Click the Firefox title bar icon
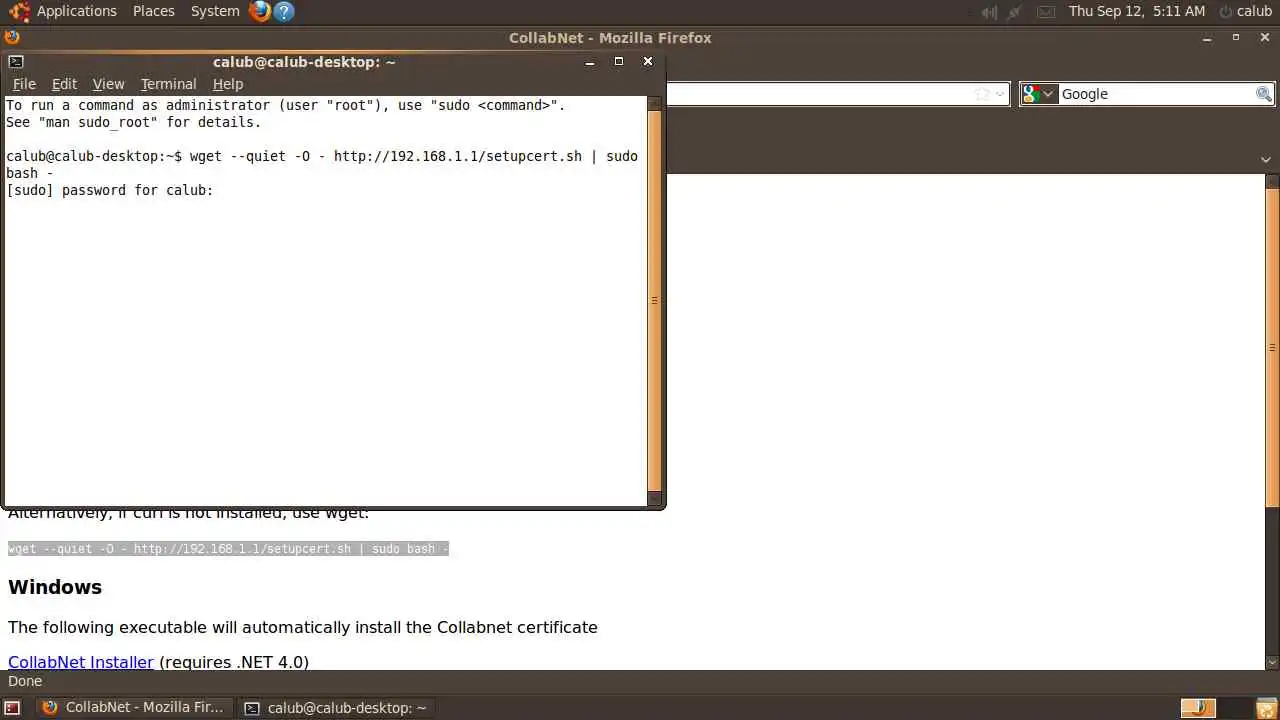This screenshot has height=720, width=1280. pyautogui.click(x=12, y=38)
